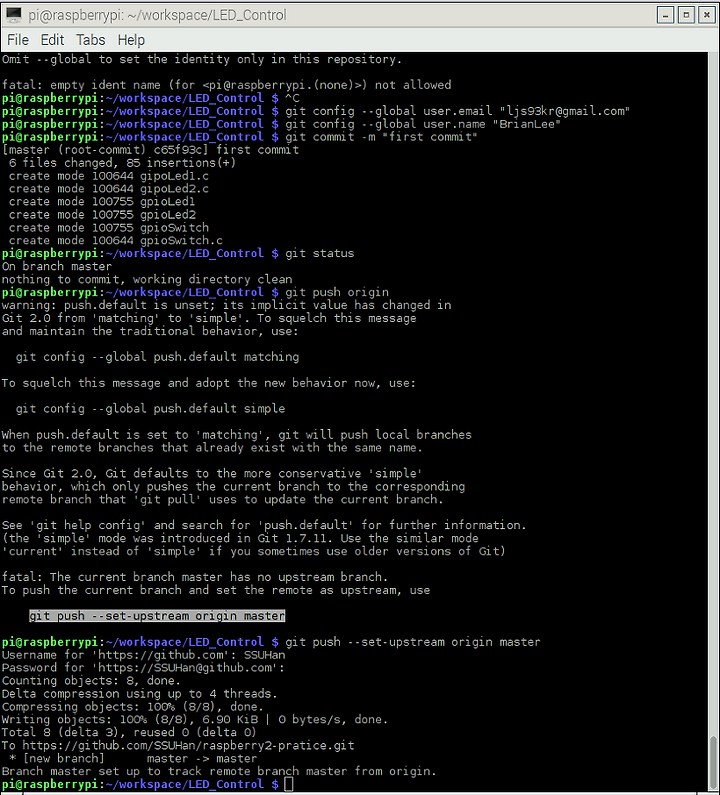Click the raspberry2-pratice.git URL line
This screenshot has height=795, width=720.
[178, 745]
